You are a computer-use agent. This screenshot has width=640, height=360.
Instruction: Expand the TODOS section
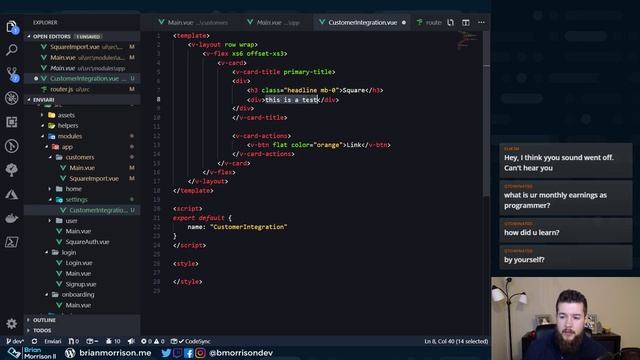[x=82, y=330]
